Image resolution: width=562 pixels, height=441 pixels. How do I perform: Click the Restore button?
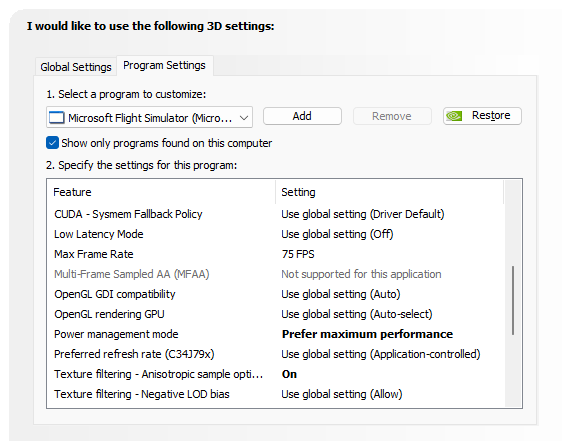click(482, 116)
